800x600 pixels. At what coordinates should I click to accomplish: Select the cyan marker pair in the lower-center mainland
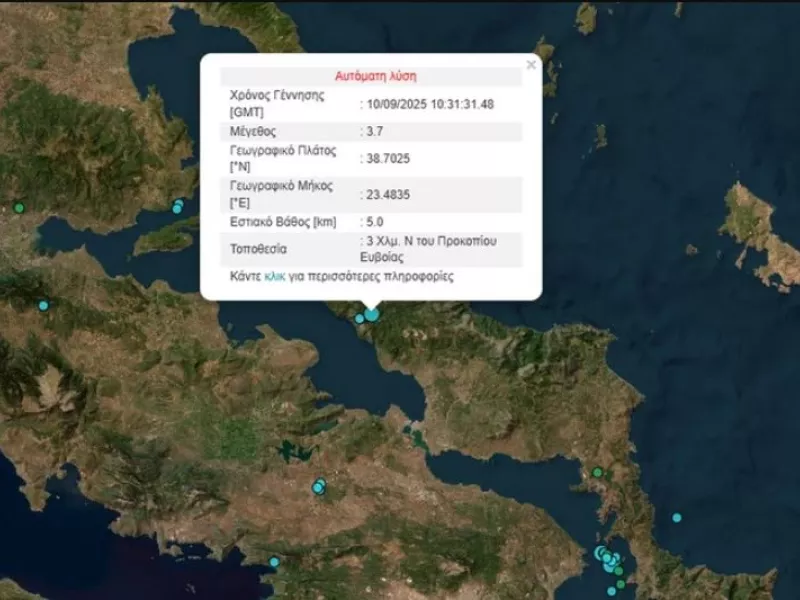tap(319, 487)
